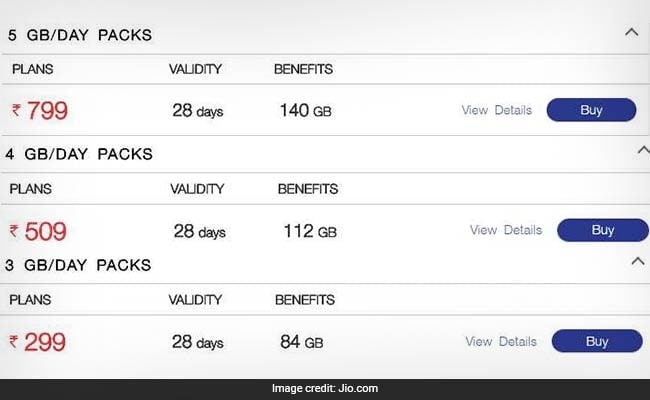The height and width of the screenshot is (400, 650).
Task: Open View Details for the 84 GB plan
Action: click(x=500, y=341)
